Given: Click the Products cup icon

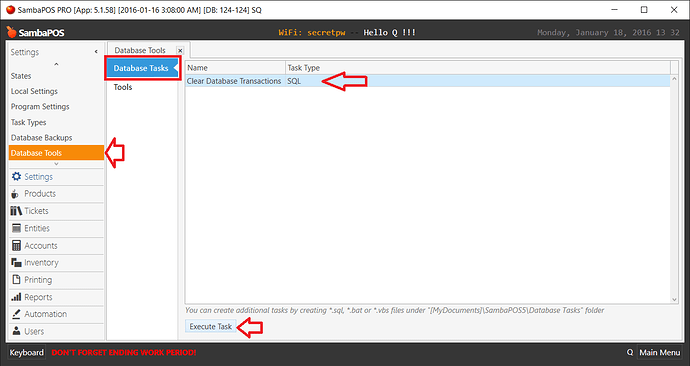Looking at the screenshot, I should (15, 194).
